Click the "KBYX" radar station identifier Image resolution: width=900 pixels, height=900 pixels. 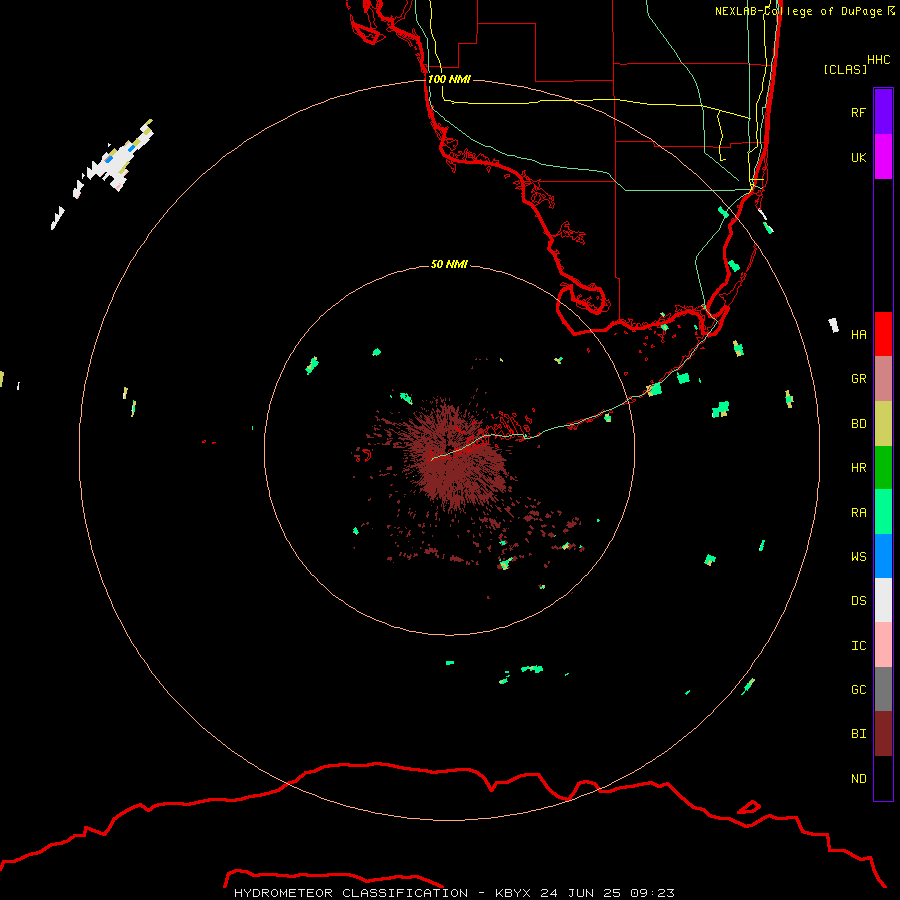513,893
